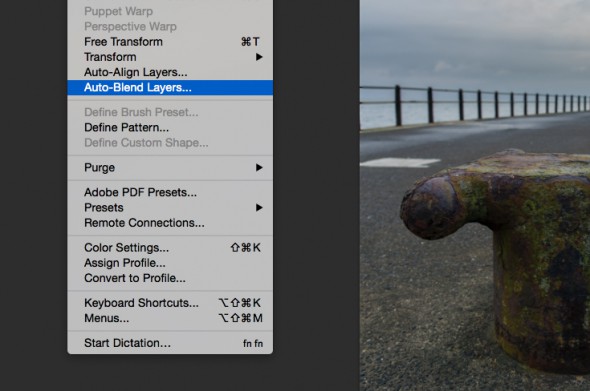Screen dimensions: 590x391
Task: Choose Convert to Profile option
Action: click(x=170, y=278)
